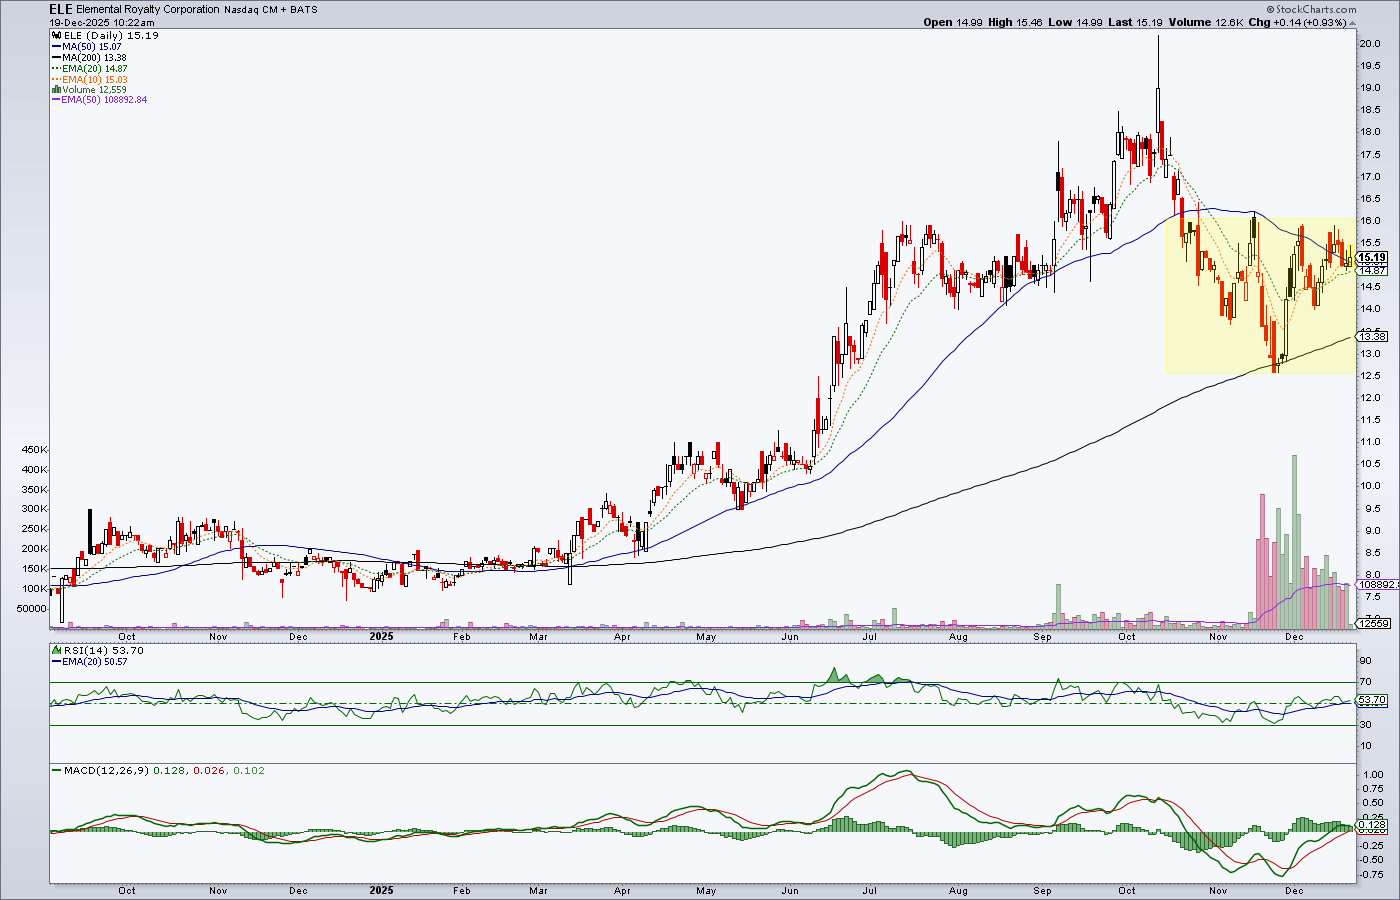Click the -0.75 label on MACD axis
Viewport: 1400px width, 900px height.
tap(1371, 875)
